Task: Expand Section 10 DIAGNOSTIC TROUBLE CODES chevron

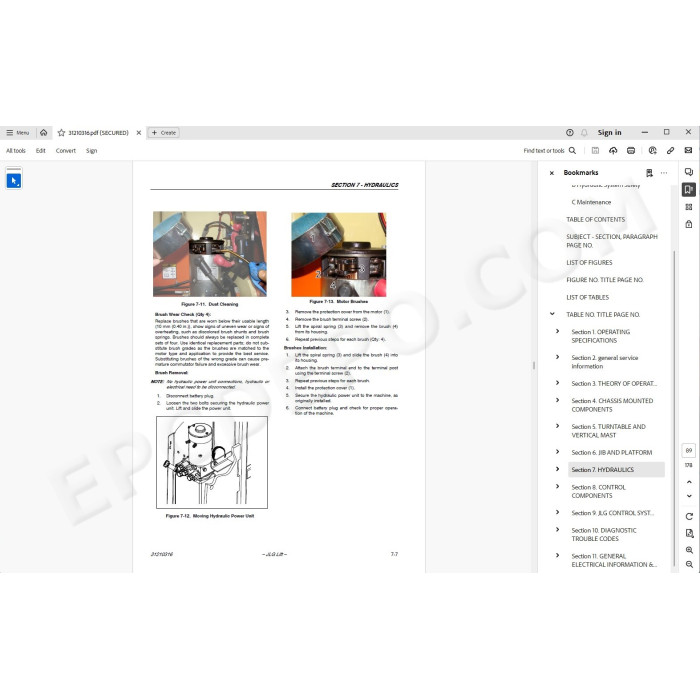Action: coord(557,530)
